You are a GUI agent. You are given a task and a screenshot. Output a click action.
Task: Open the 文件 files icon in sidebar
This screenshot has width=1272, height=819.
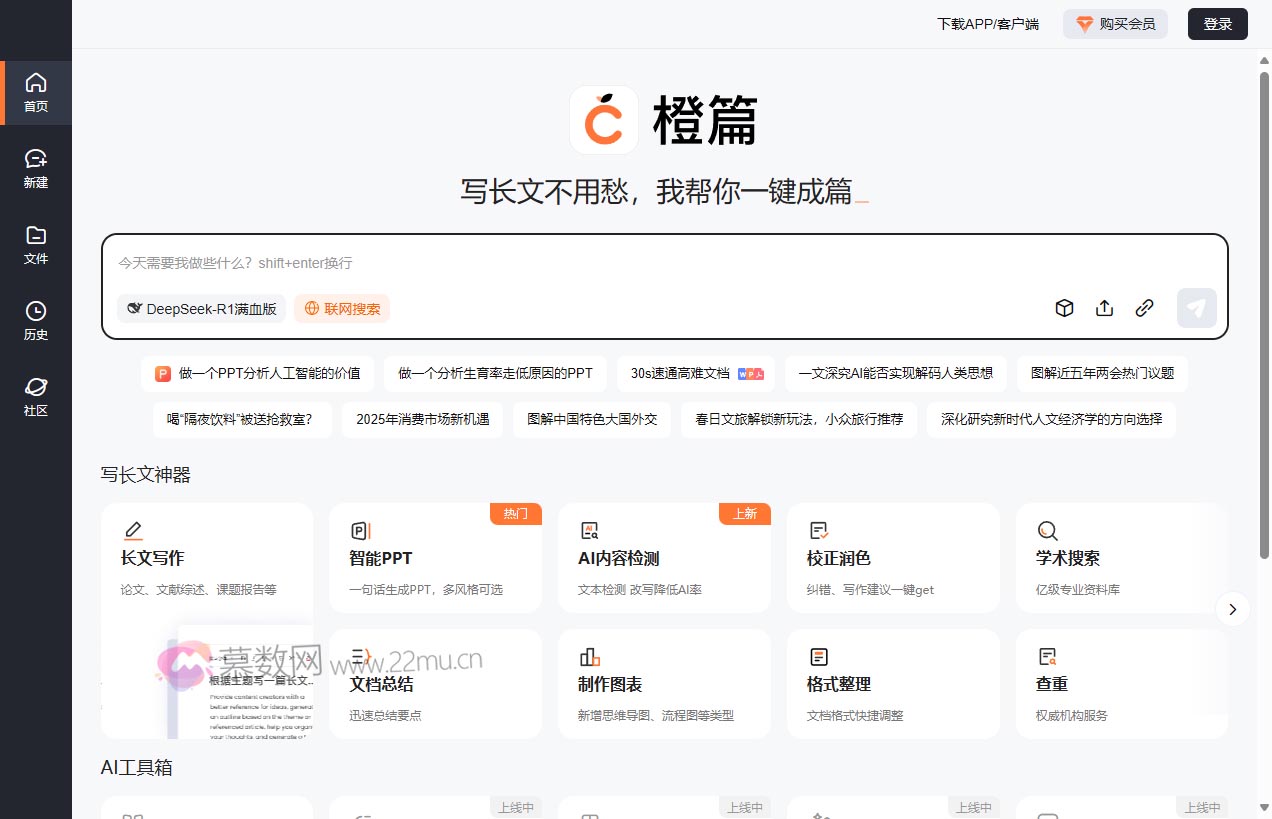coord(36,244)
